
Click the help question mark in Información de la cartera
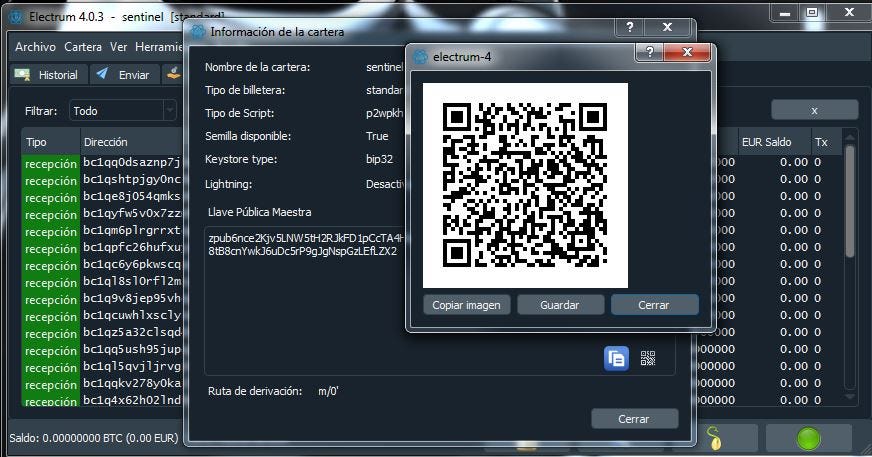click(630, 27)
